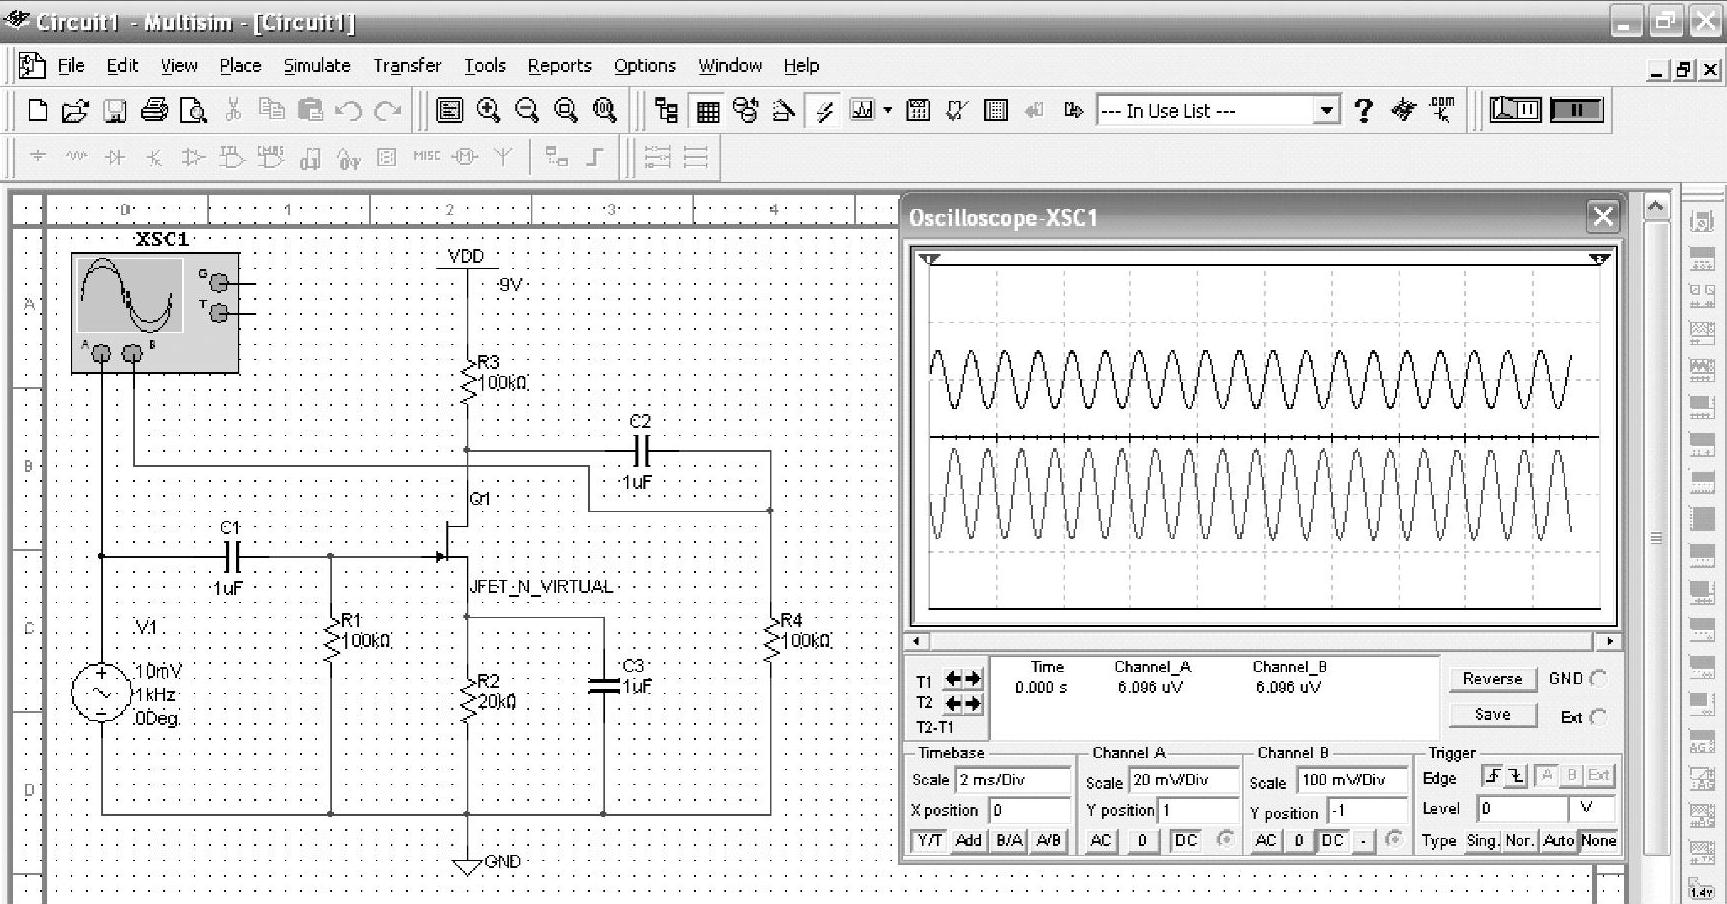
Task: Select the Add timebase mode
Action: (x=968, y=841)
